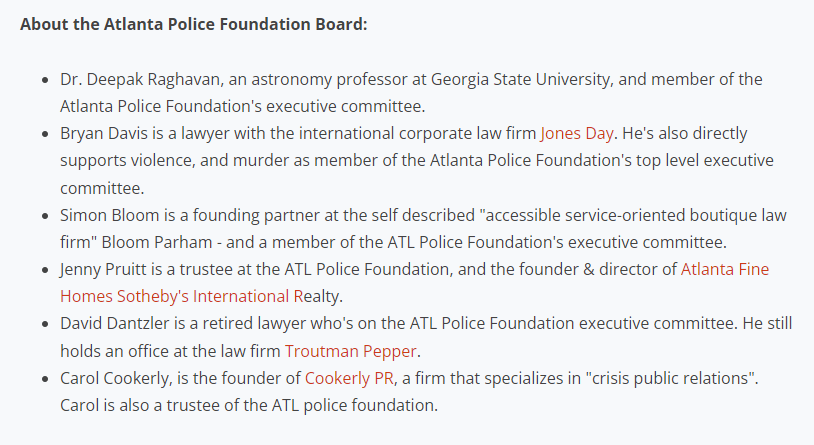Image resolution: width=814 pixels, height=445 pixels.
Task: Click the Atlanta Fine Homes Sotheby's link
Action: [x=725, y=269]
